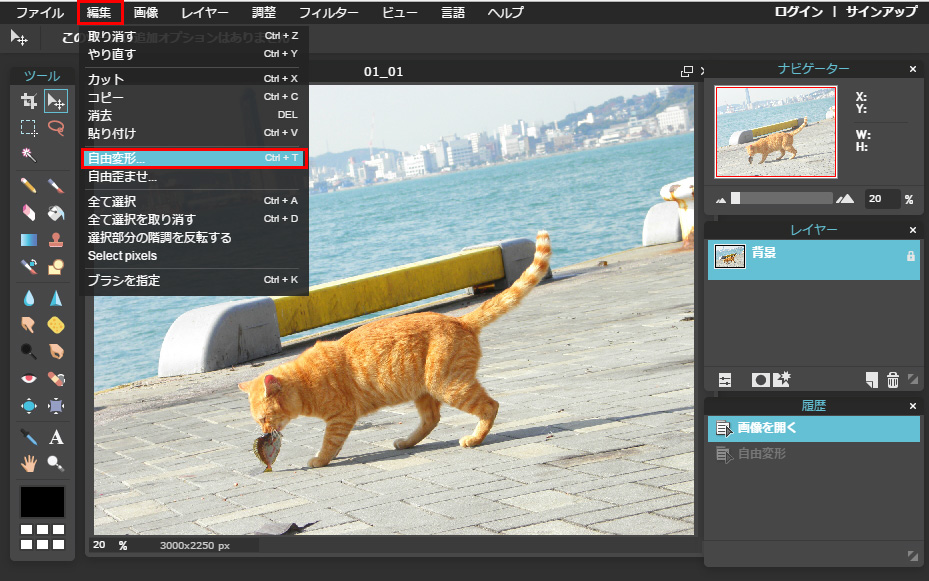Open the フィルター menu
The width and height of the screenshot is (929, 581).
[329, 12]
